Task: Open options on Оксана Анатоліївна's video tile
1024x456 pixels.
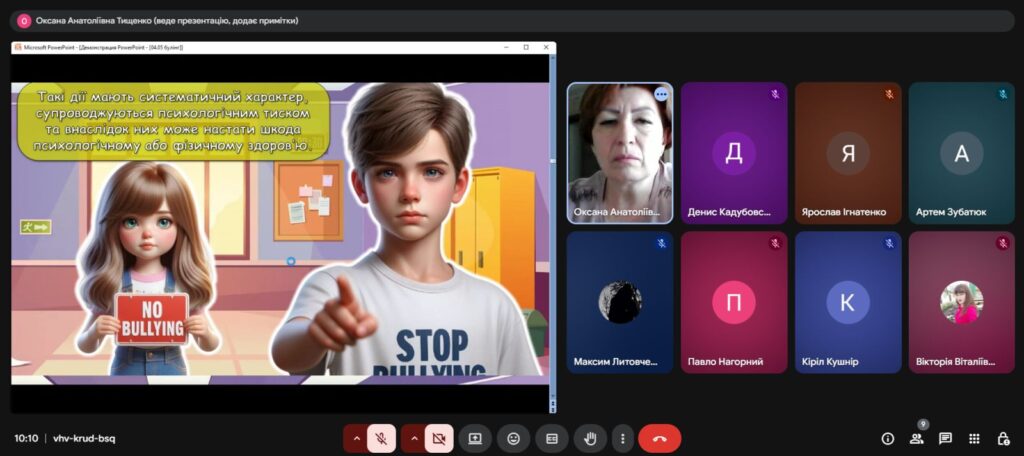Action: [662, 94]
